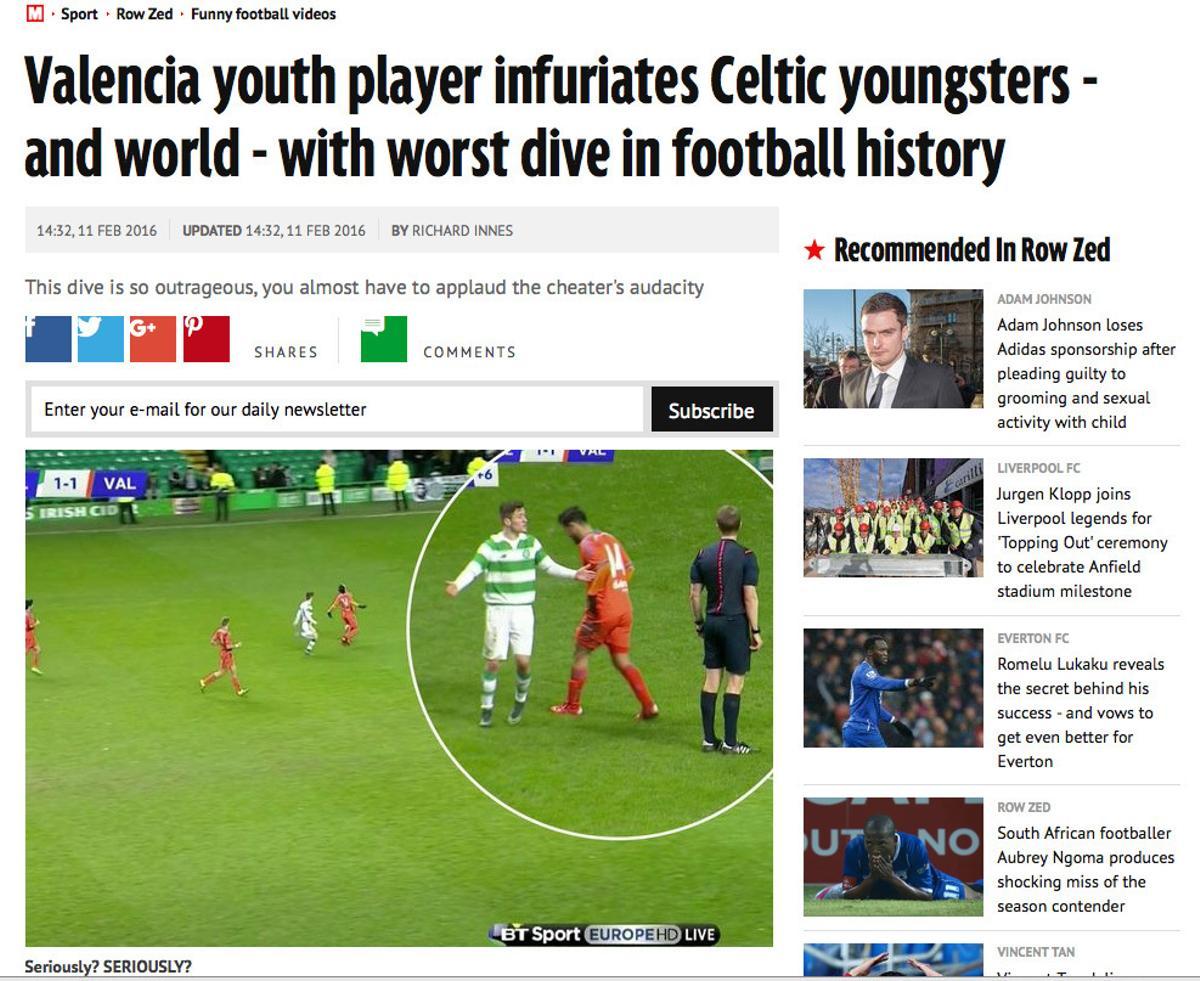The height and width of the screenshot is (981, 1200).
Task: Share article via Twitter icon
Action: coord(100,339)
